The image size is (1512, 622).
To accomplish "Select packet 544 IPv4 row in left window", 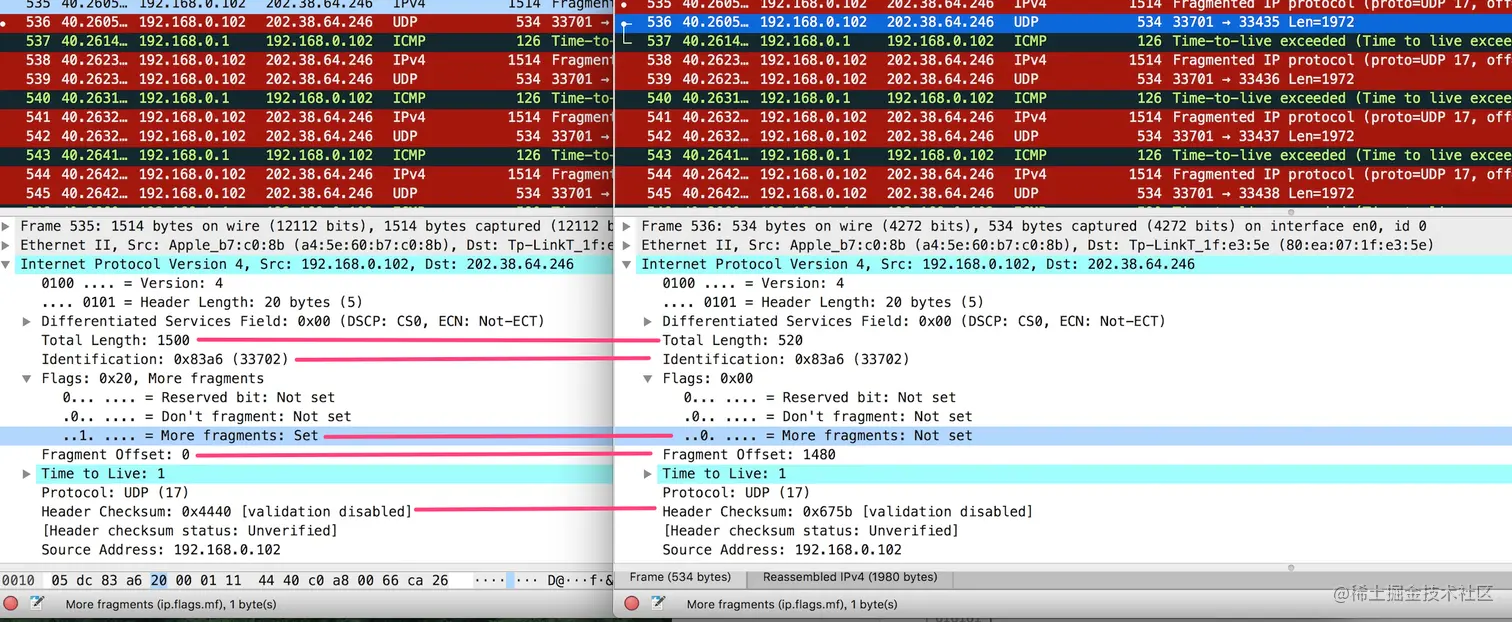I will tap(306, 174).
